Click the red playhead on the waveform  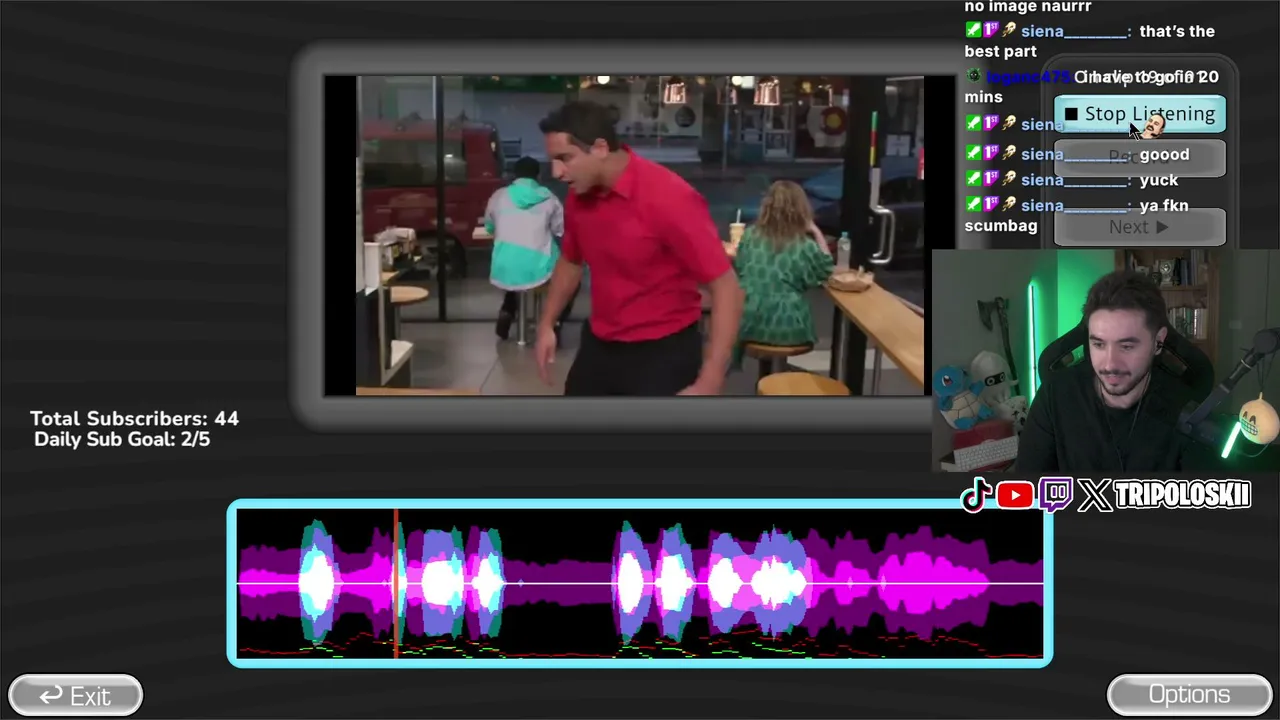coord(396,584)
